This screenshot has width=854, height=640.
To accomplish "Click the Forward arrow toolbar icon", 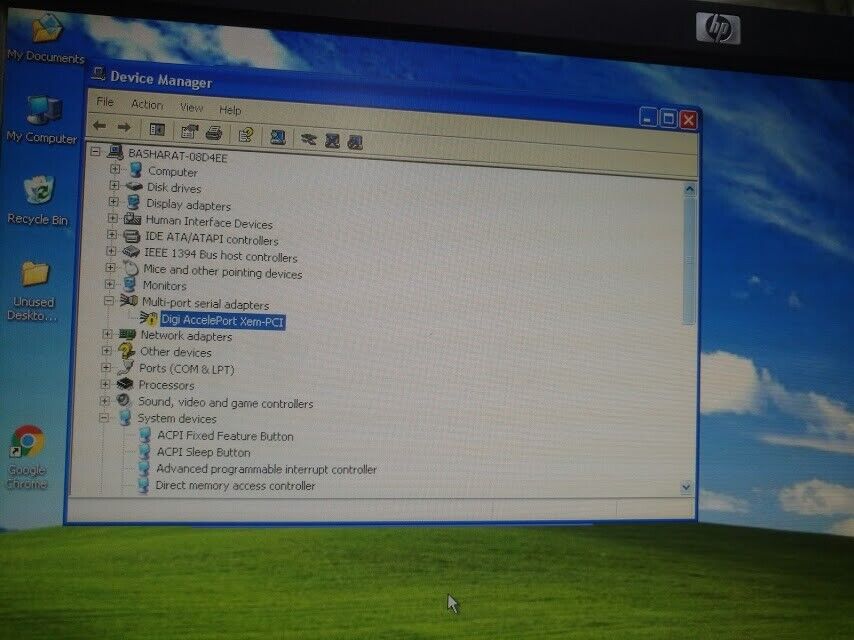I will click(124, 127).
